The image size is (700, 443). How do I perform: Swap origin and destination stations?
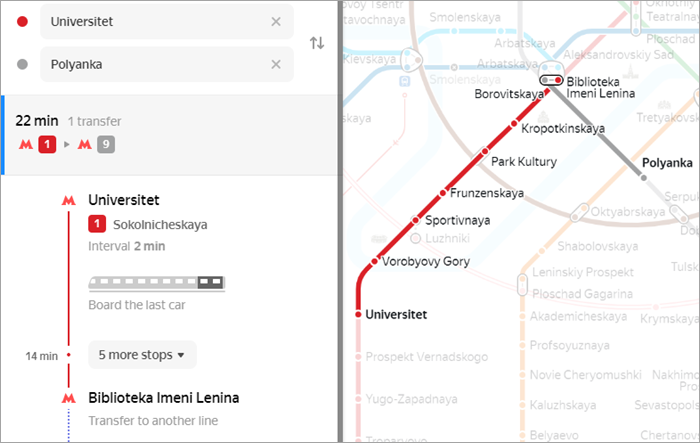(x=317, y=43)
